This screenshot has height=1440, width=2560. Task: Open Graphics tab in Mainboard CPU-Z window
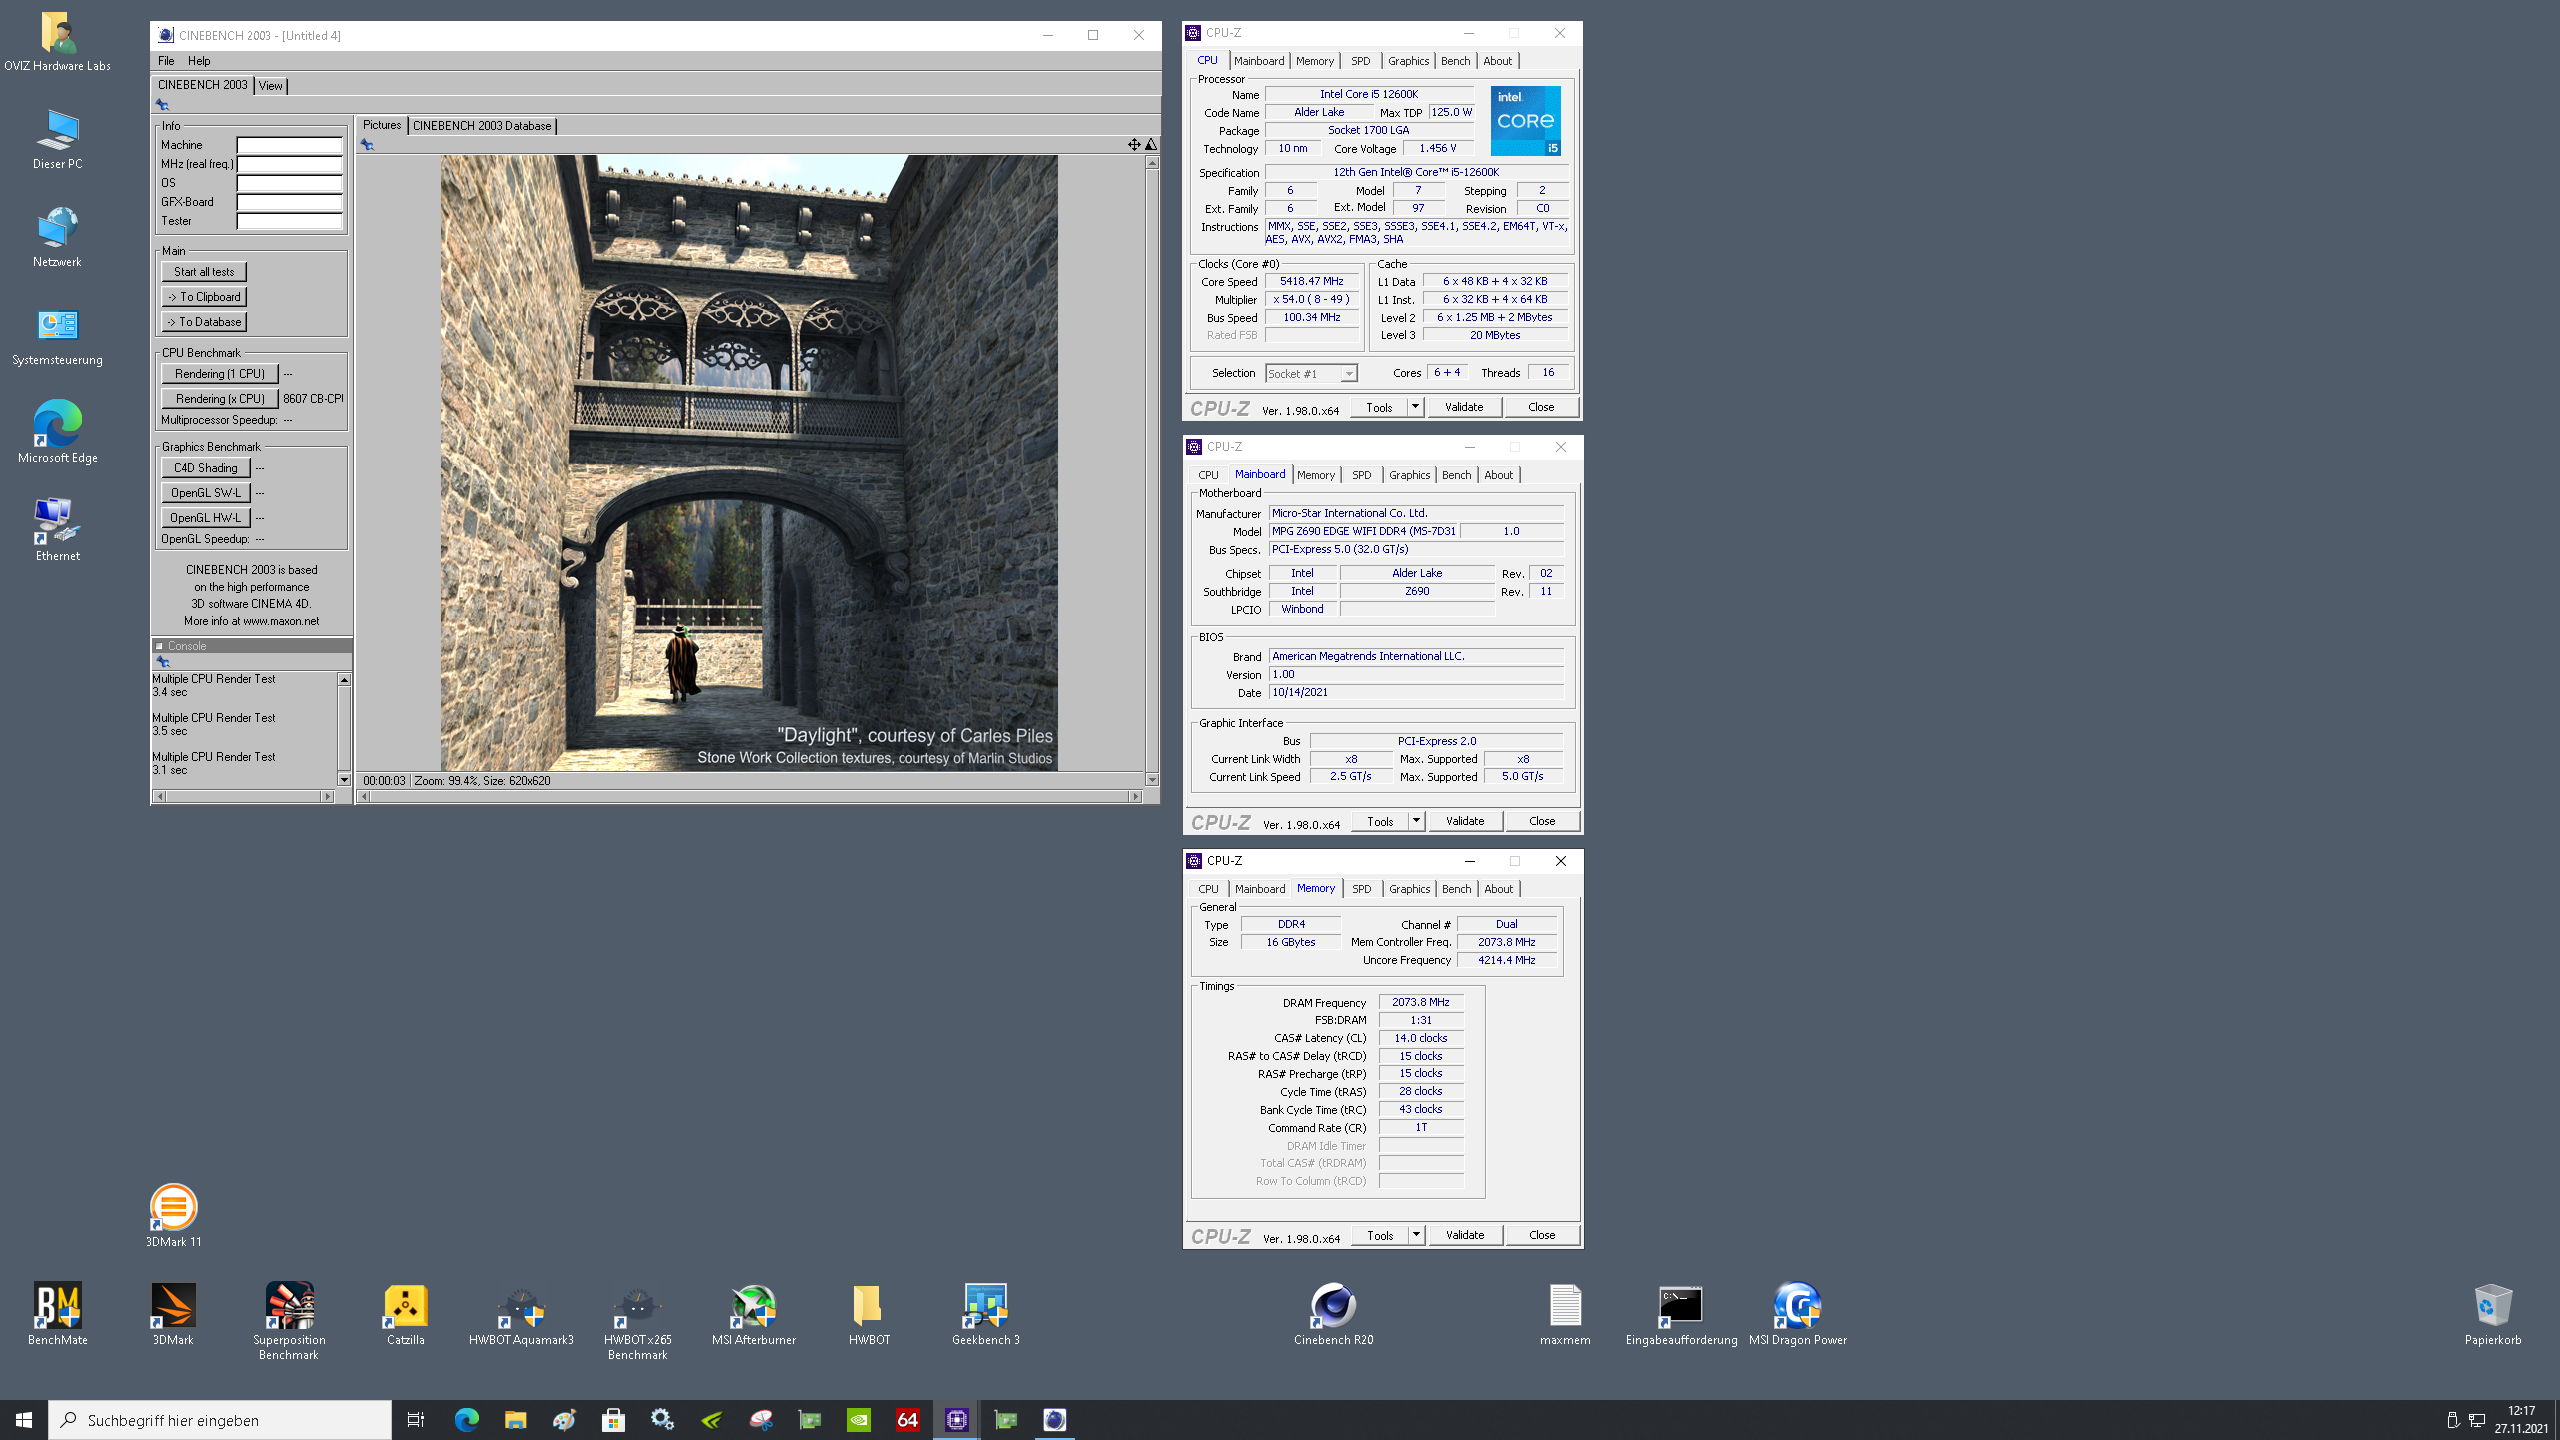coord(1409,475)
